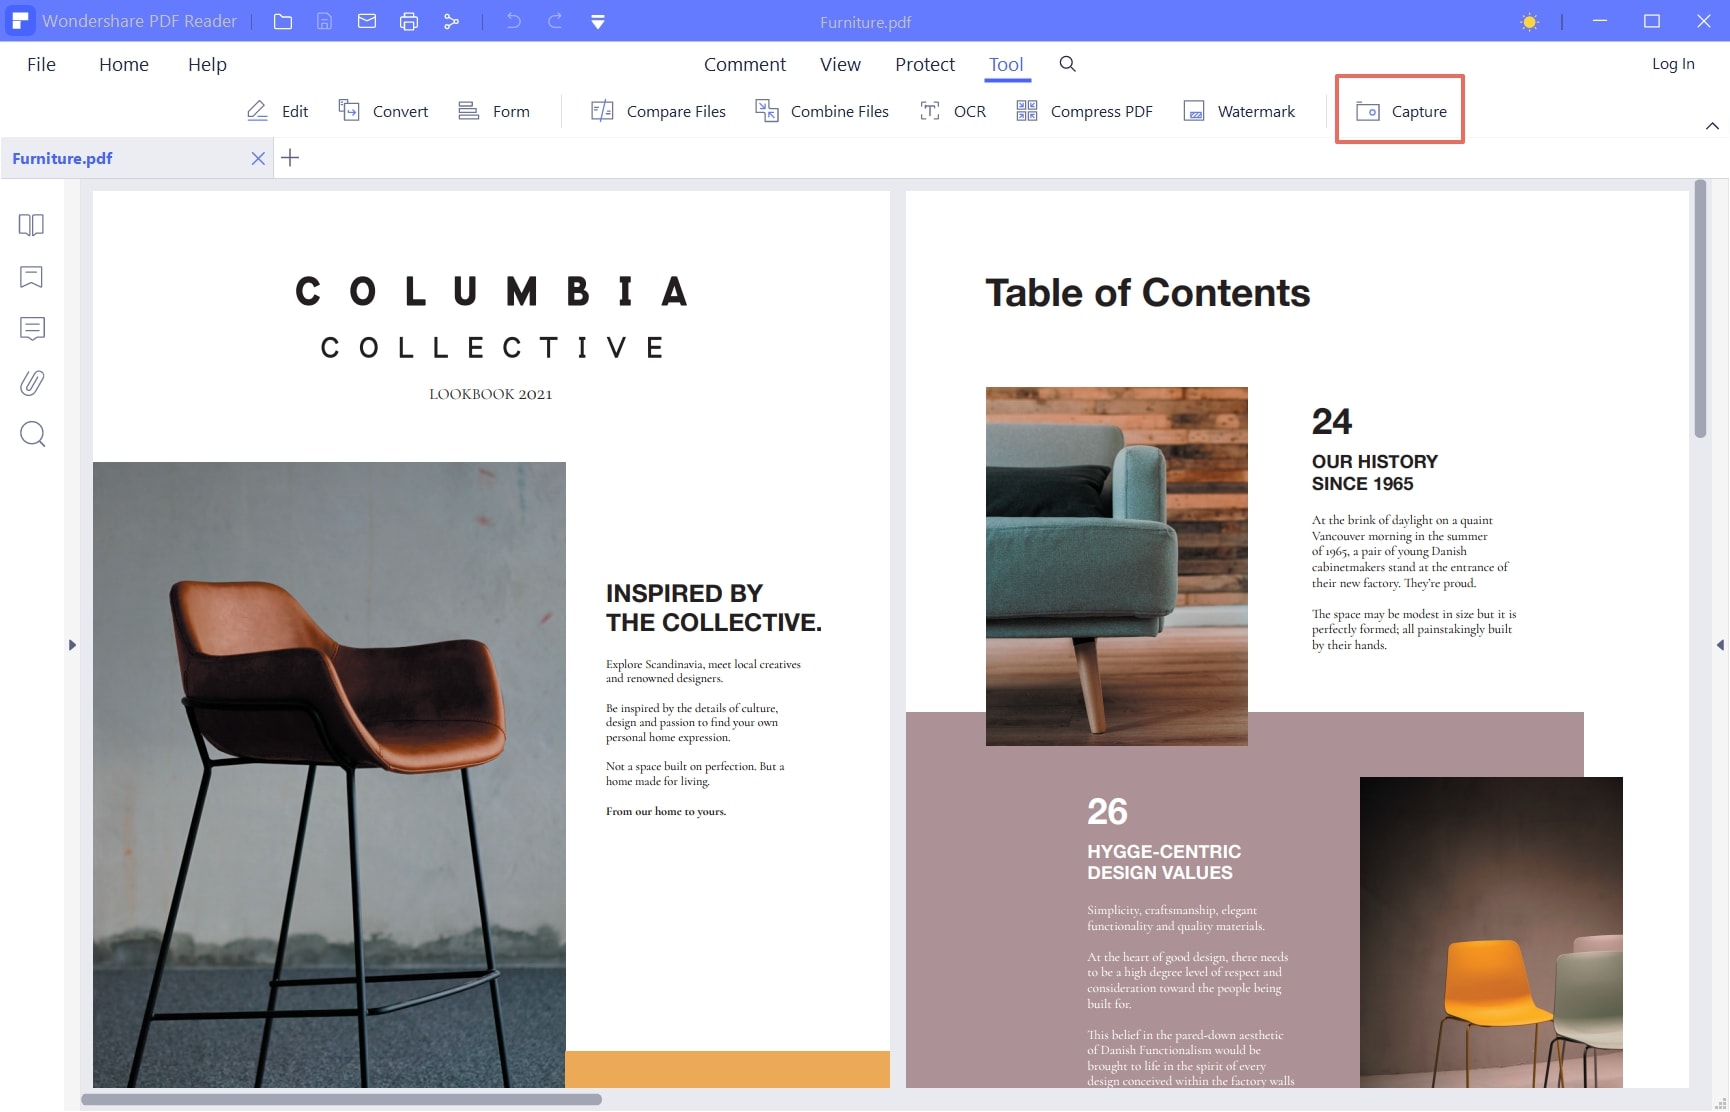Click the COLUMBIA title text
The image size is (1730, 1112).
coord(491,292)
